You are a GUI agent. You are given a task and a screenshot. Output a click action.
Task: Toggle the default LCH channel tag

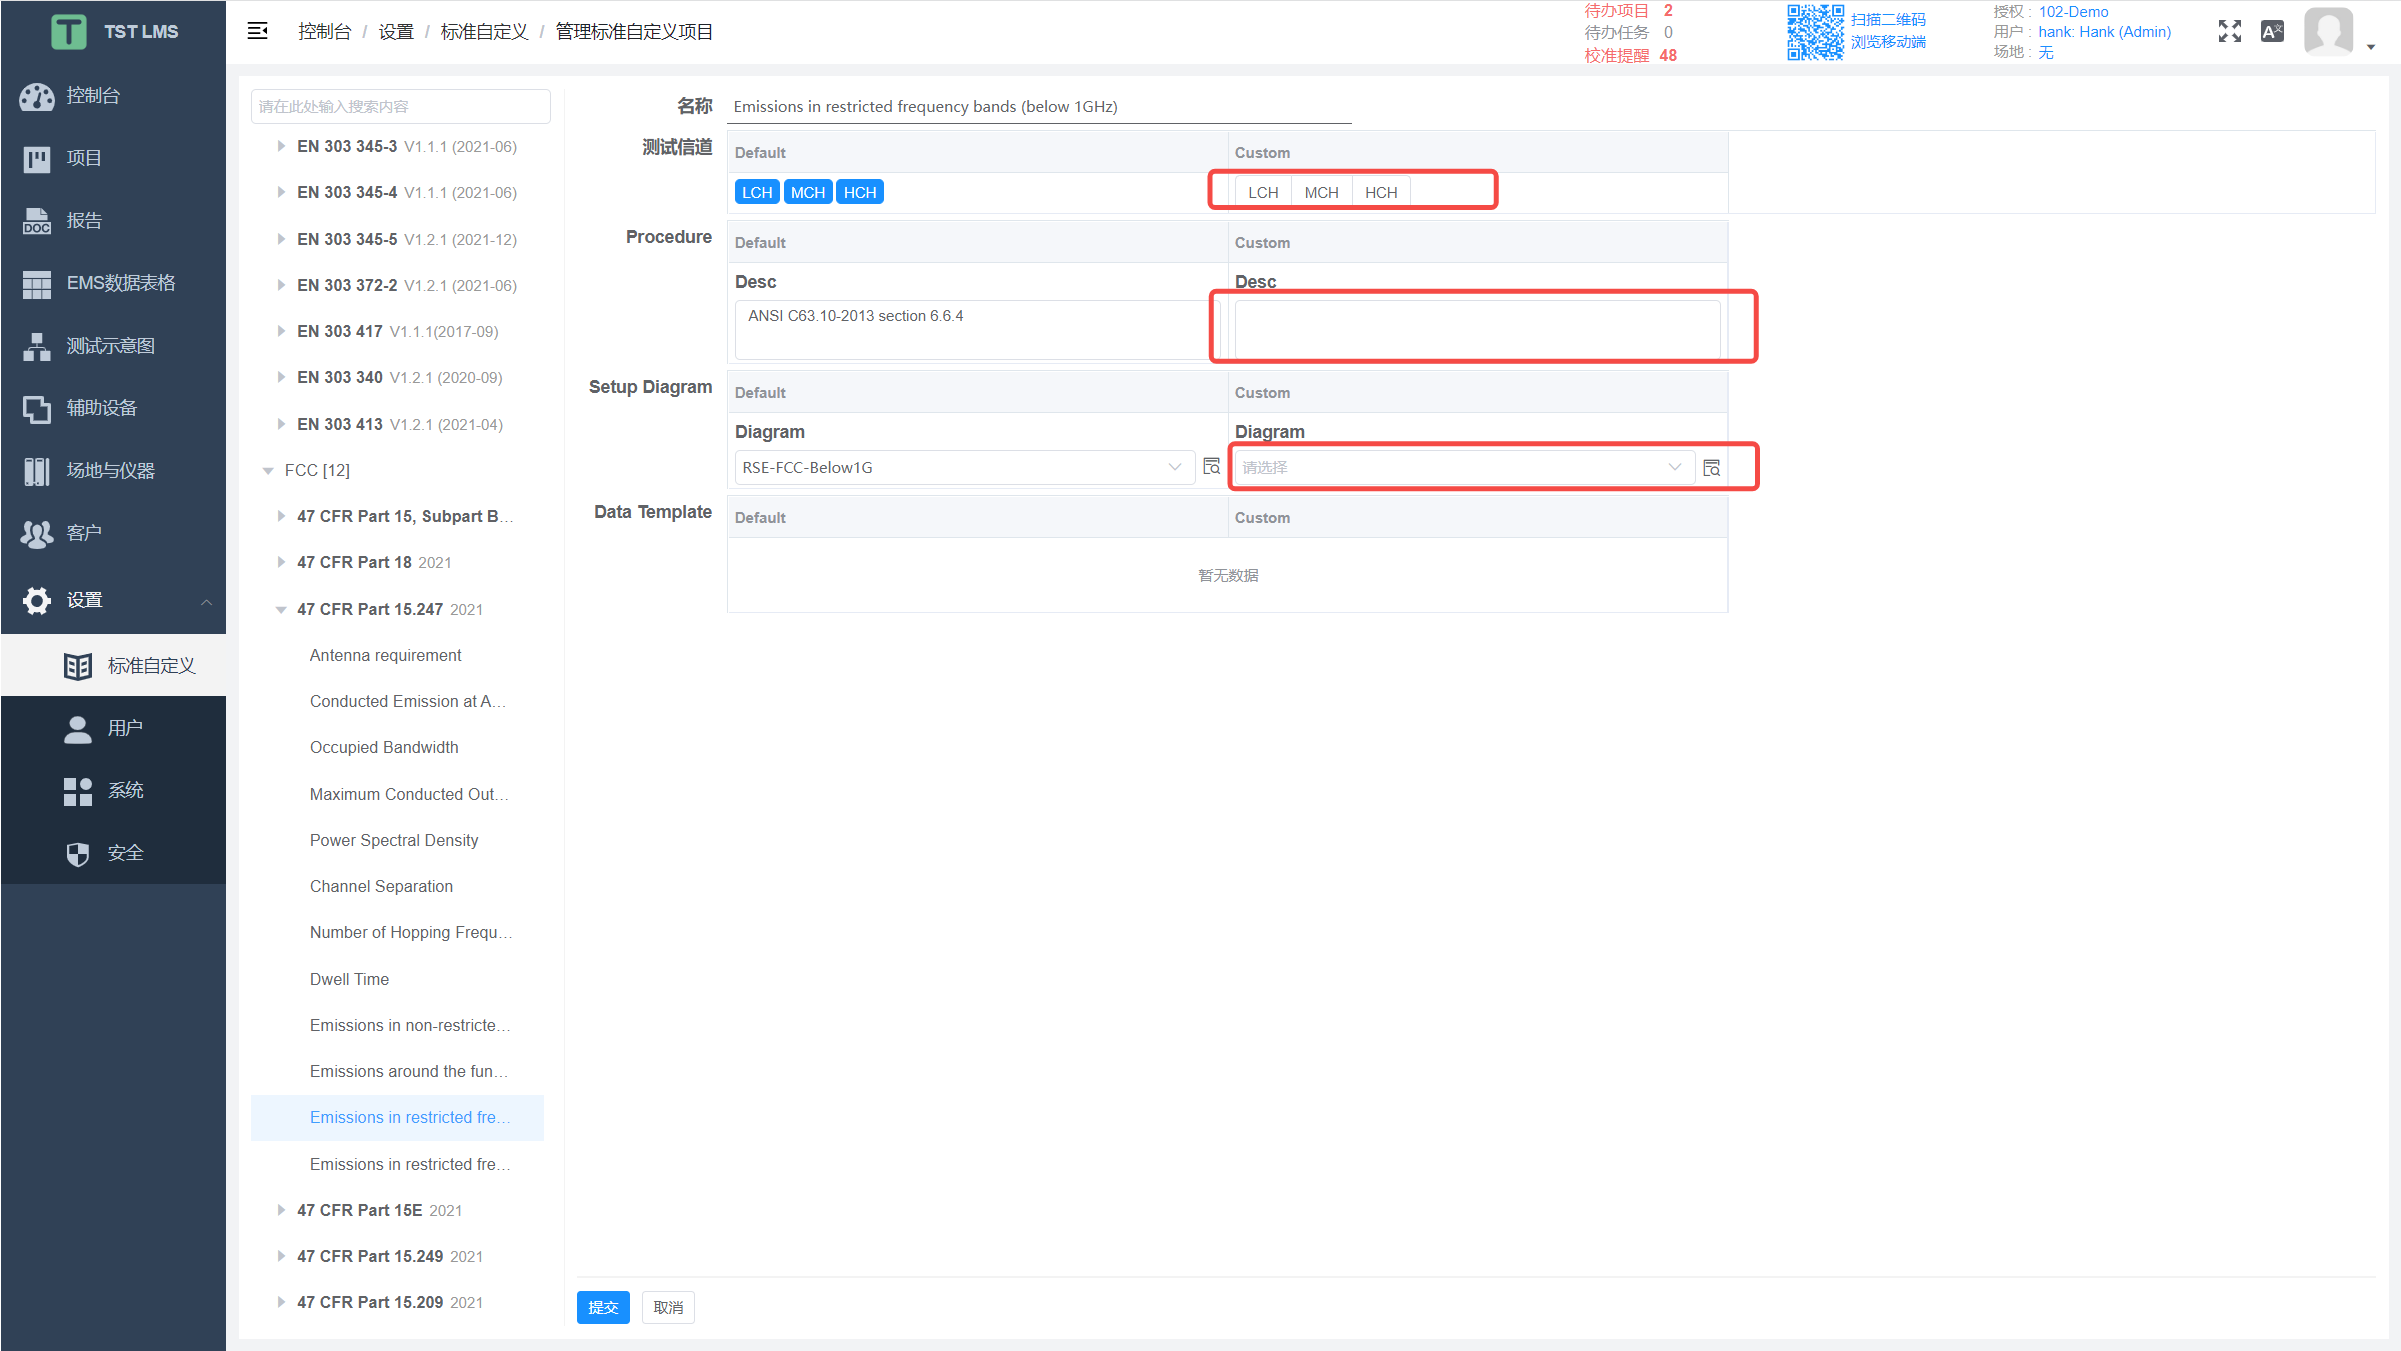coord(757,192)
